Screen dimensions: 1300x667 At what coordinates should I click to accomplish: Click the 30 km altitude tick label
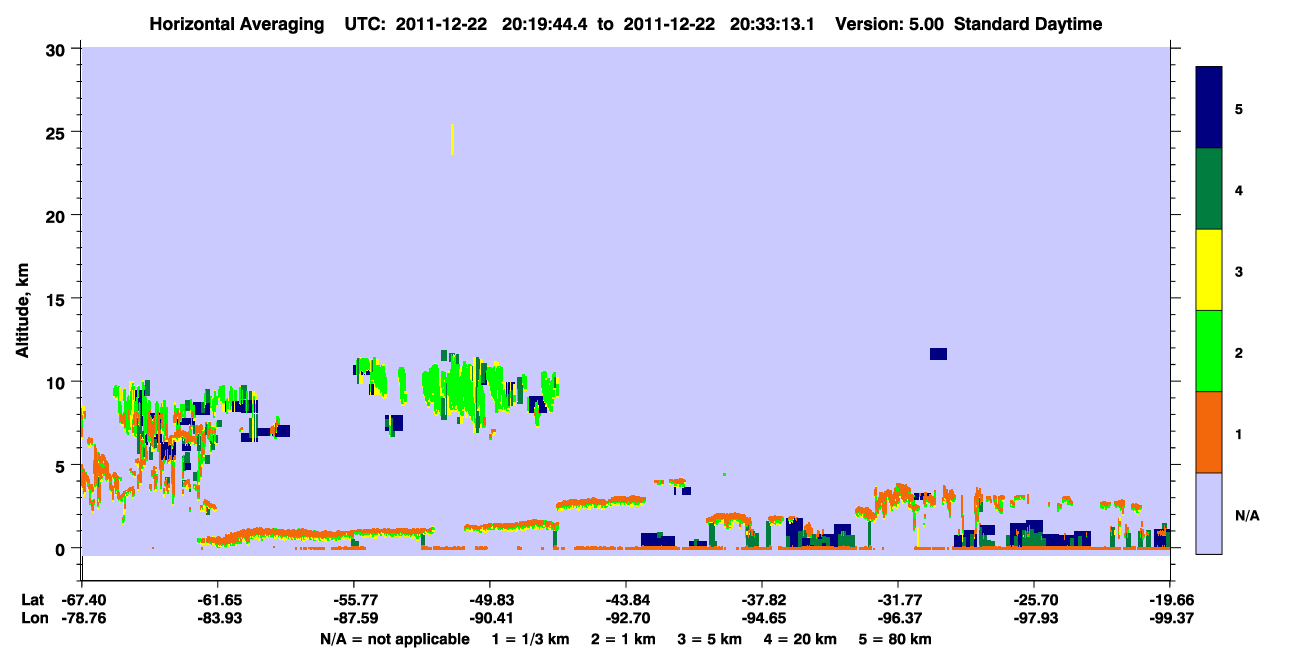click(58, 49)
